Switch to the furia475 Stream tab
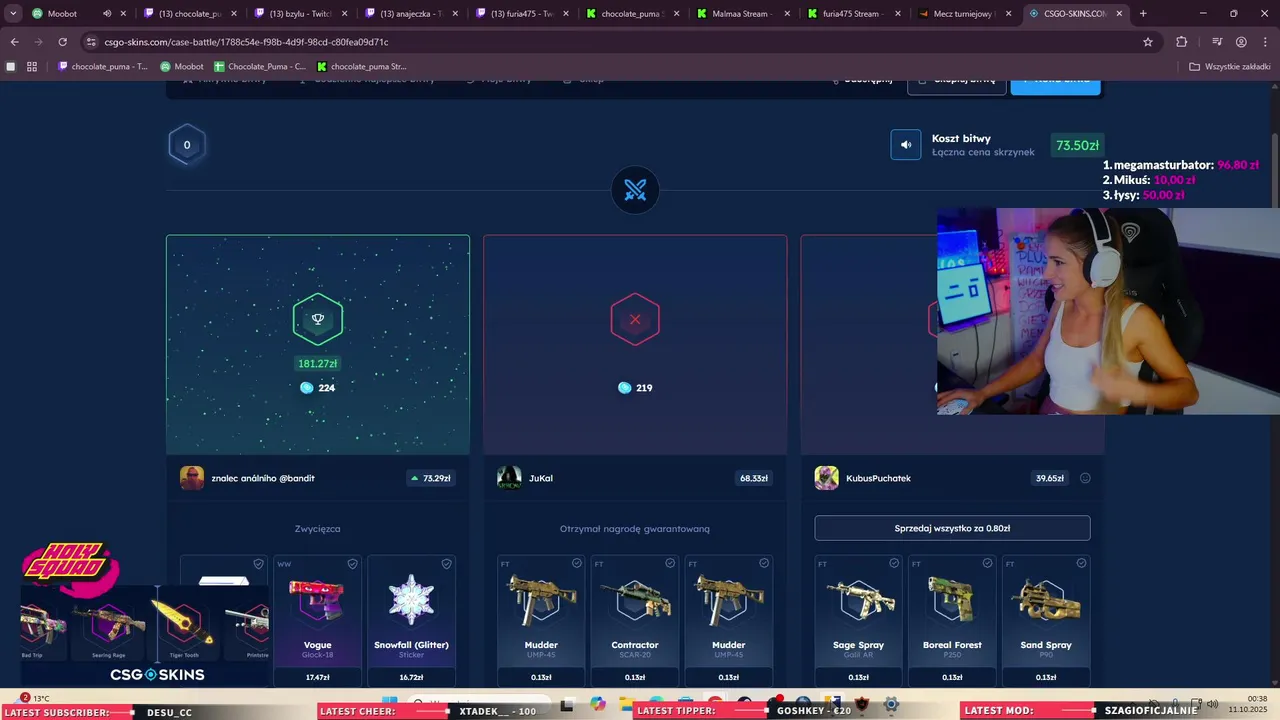The height and width of the screenshot is (720, 1280). tap(852, 14)
